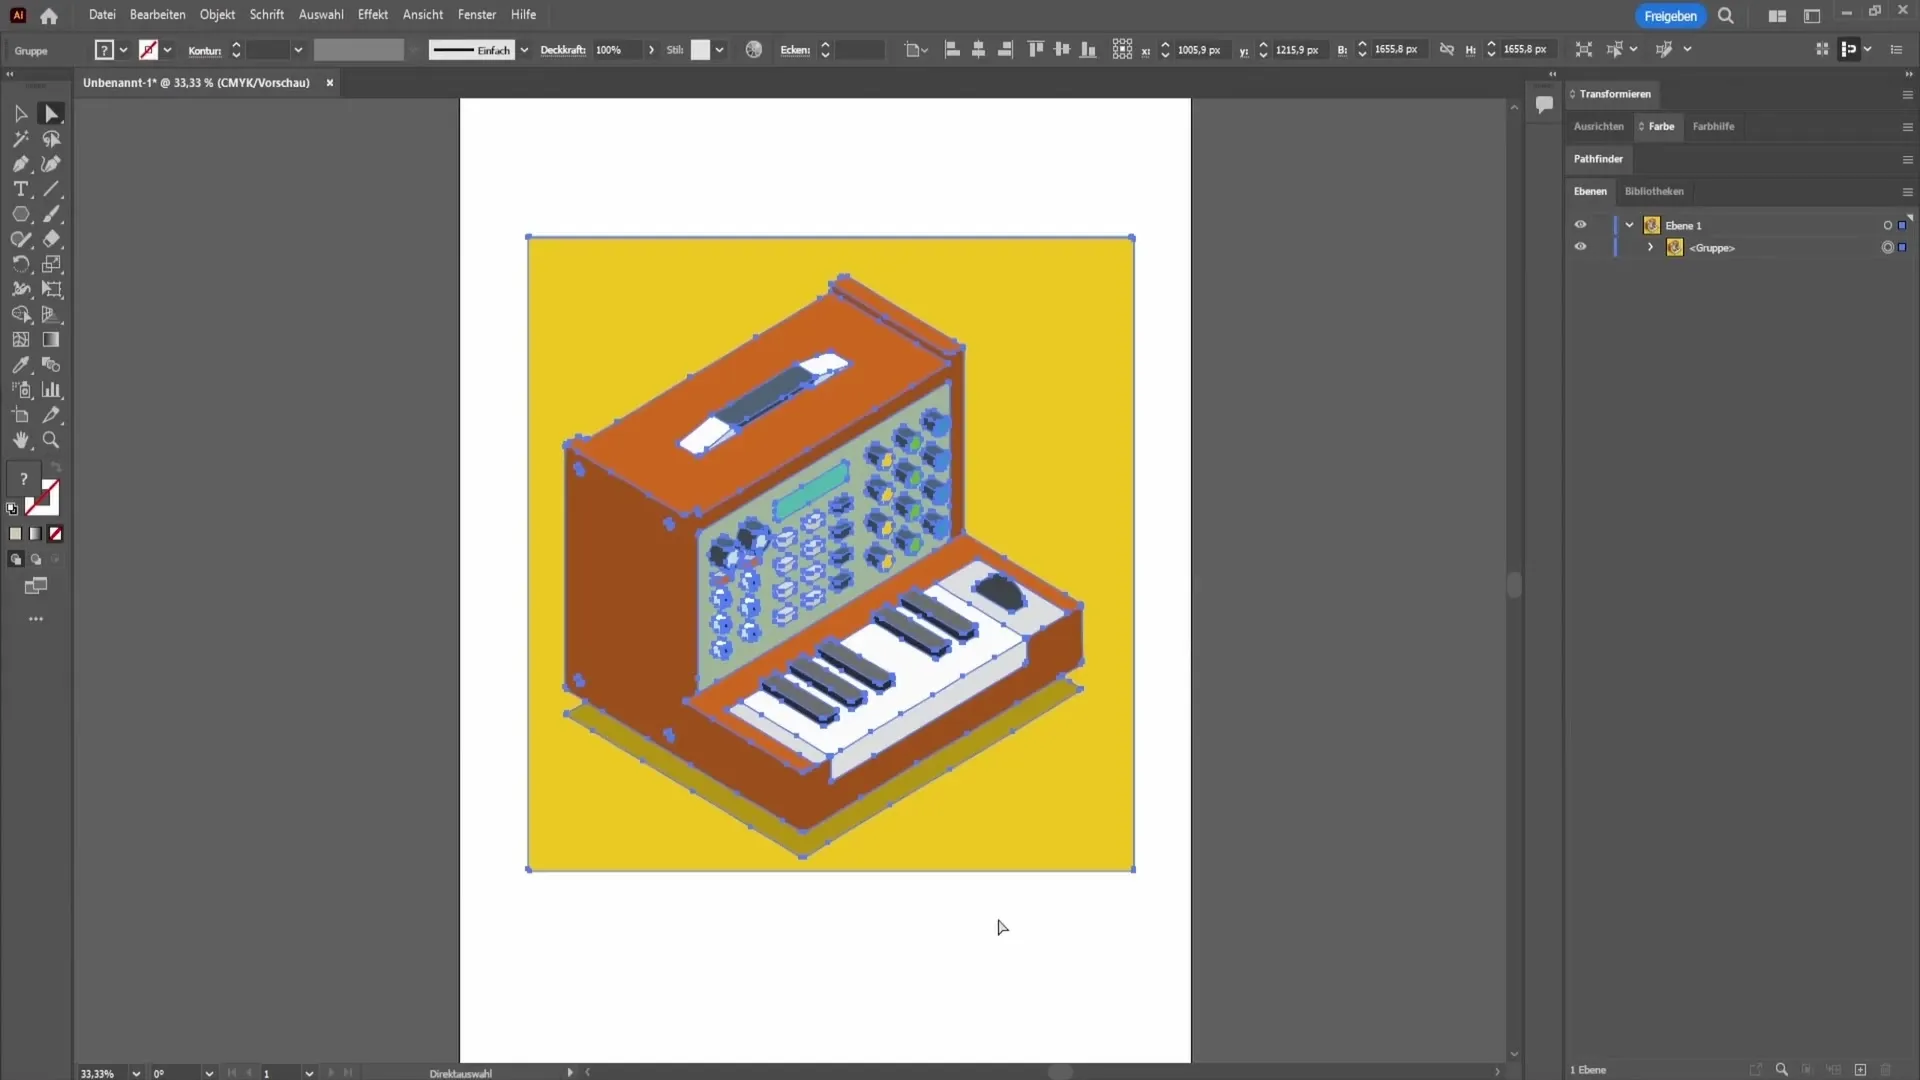
Task: Select the Type tool
Action: coord(21,189)
